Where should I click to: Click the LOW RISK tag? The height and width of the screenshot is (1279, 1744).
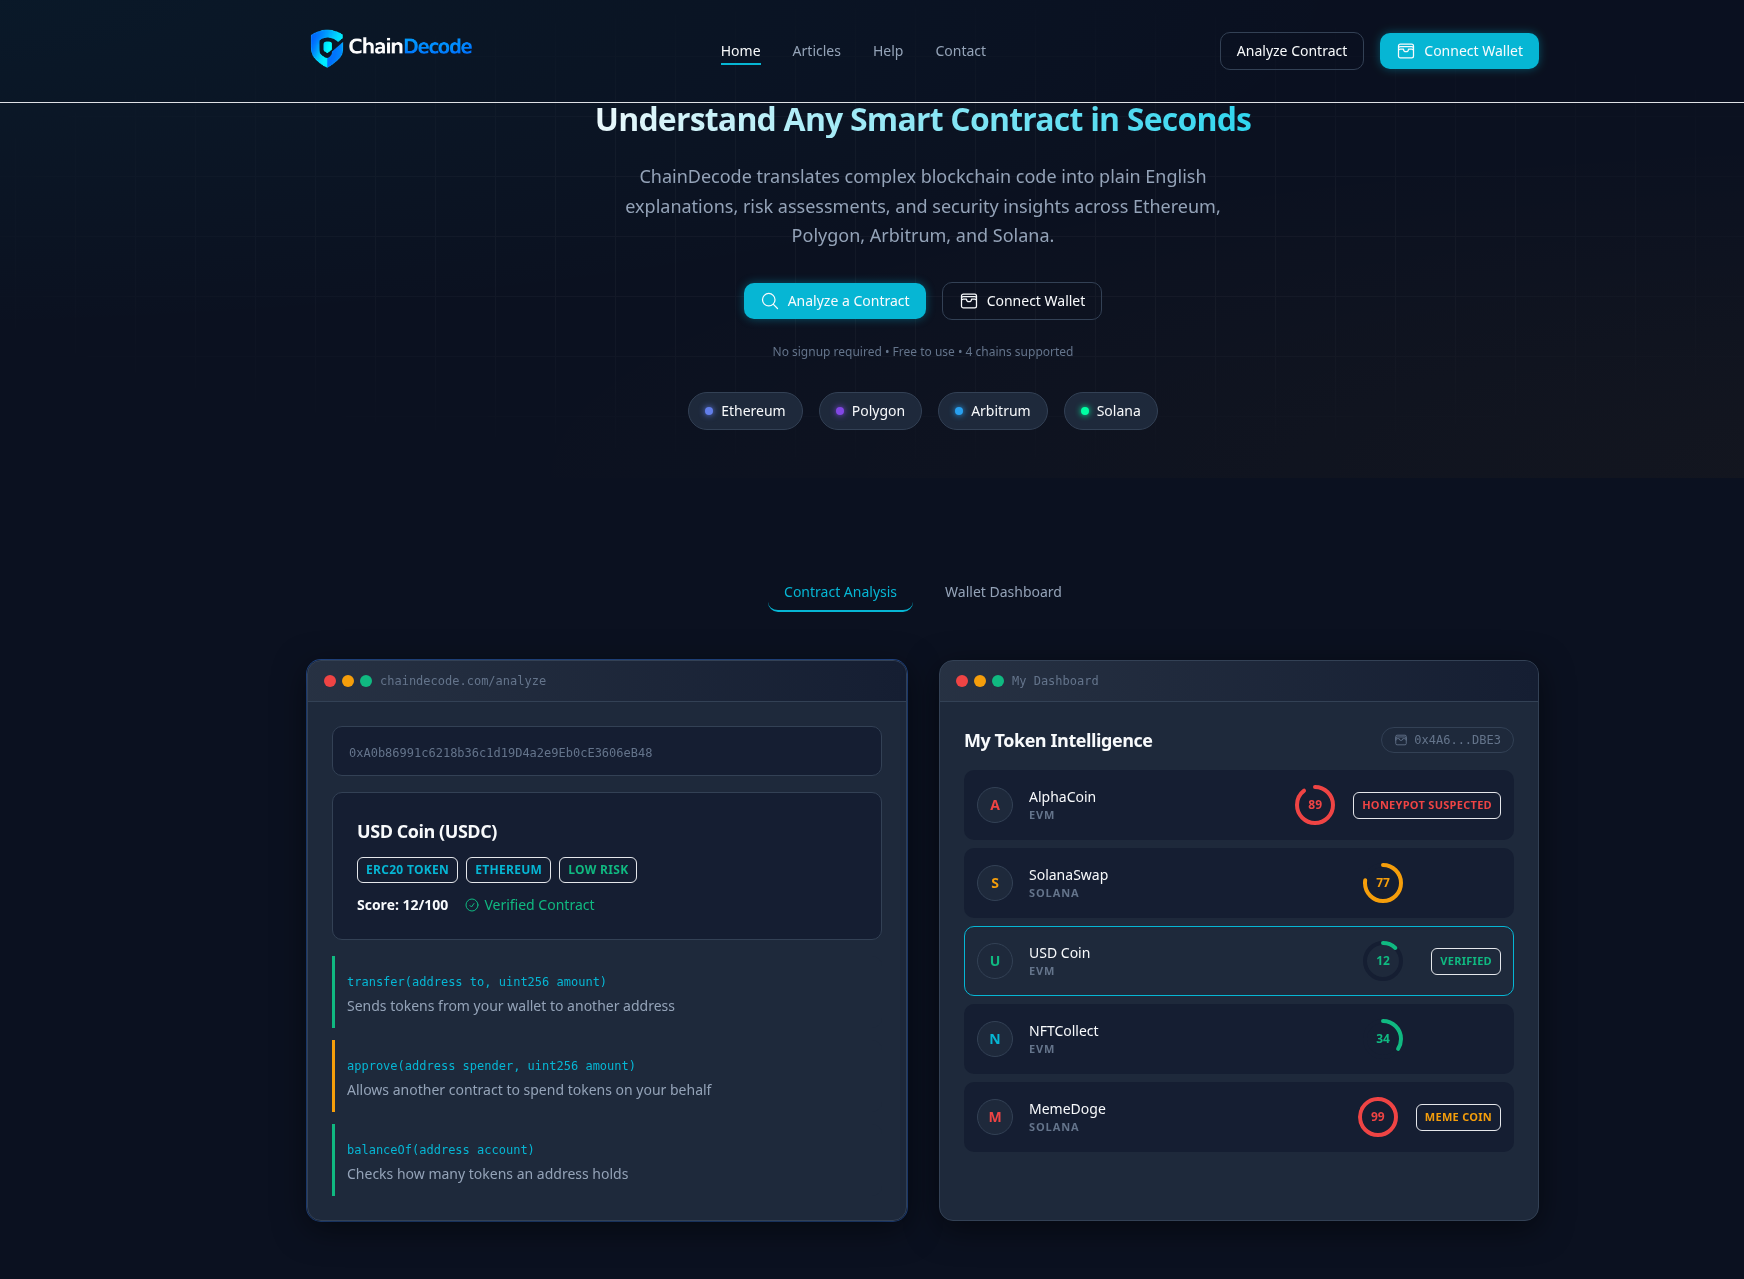click(x=598, y=870)
